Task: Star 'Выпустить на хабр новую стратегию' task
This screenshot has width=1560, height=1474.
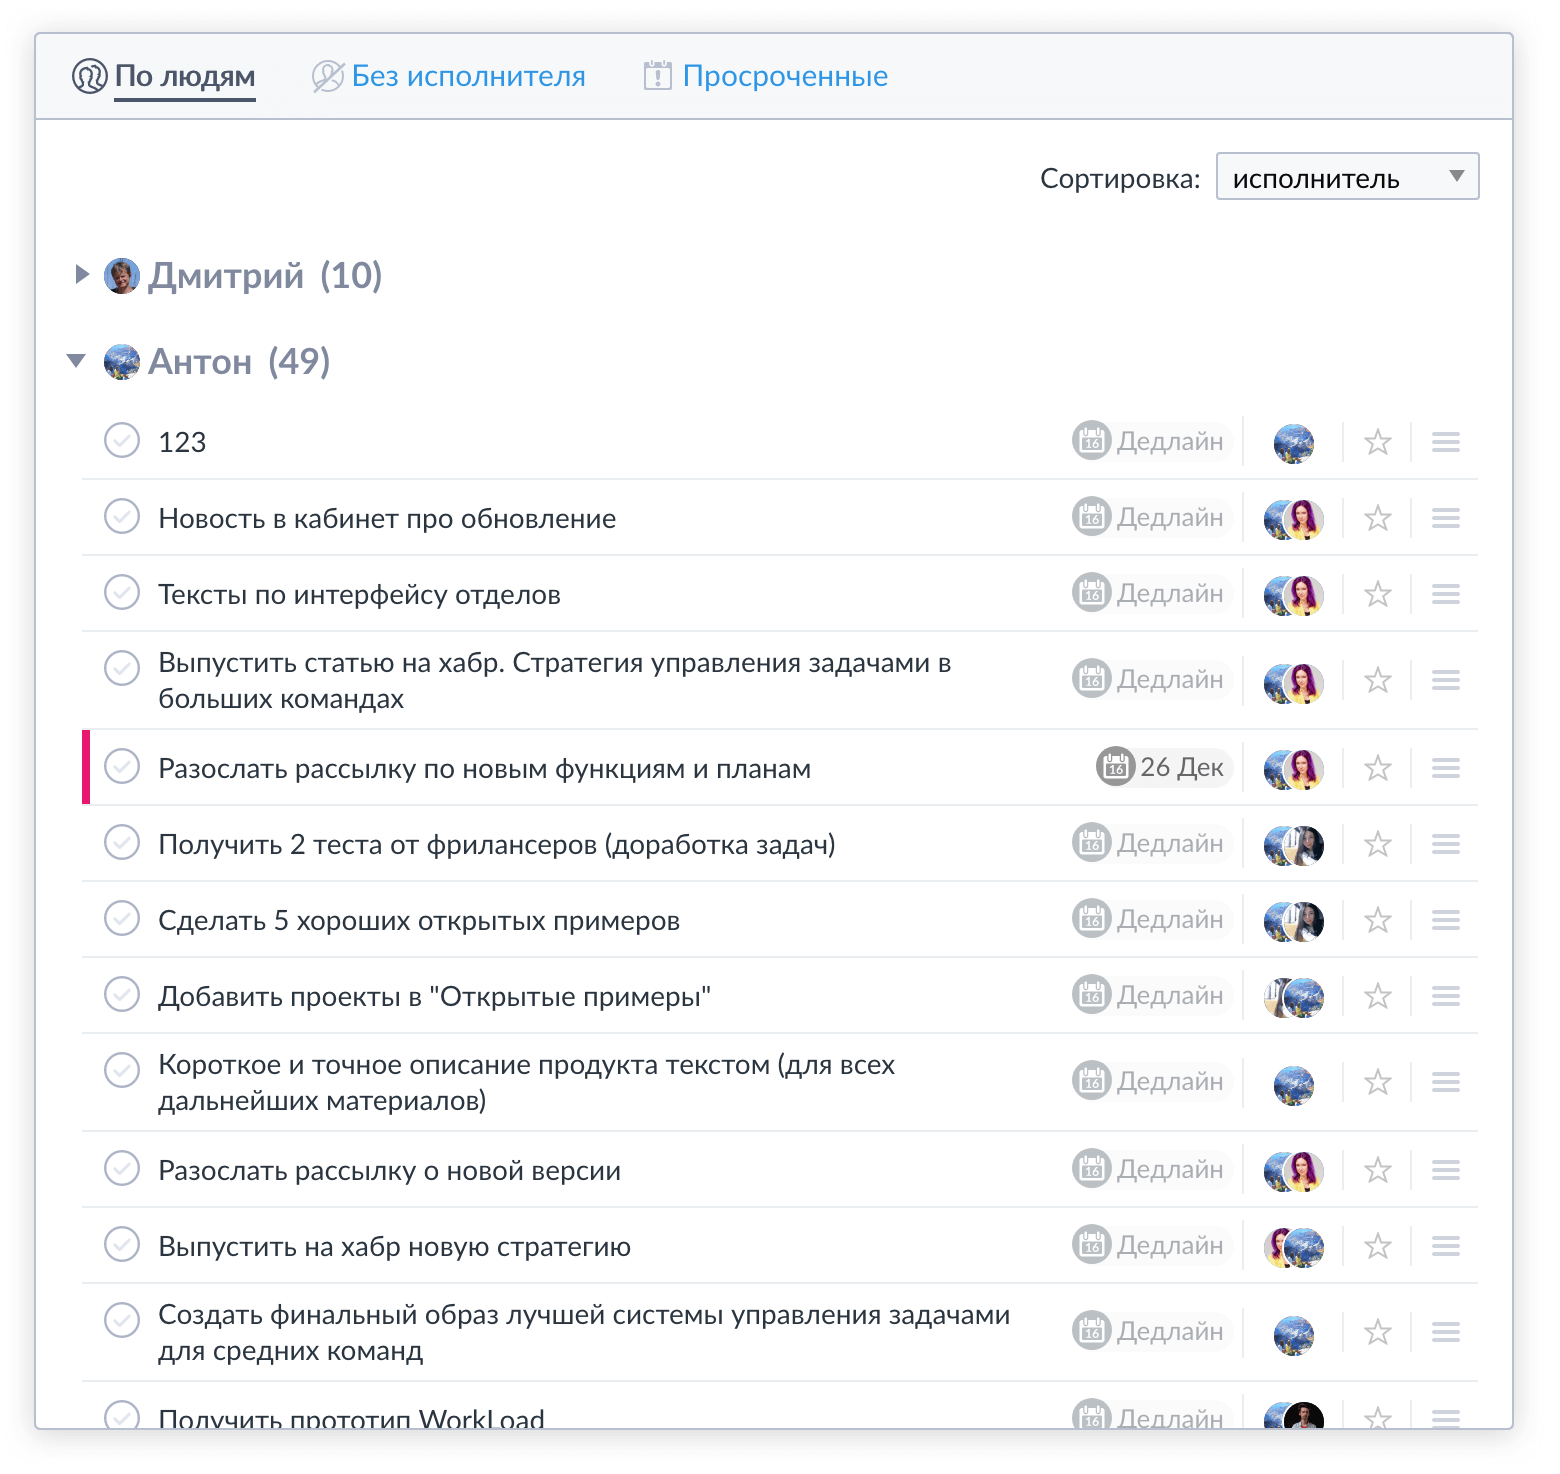Action: tap(1378, 1245)
